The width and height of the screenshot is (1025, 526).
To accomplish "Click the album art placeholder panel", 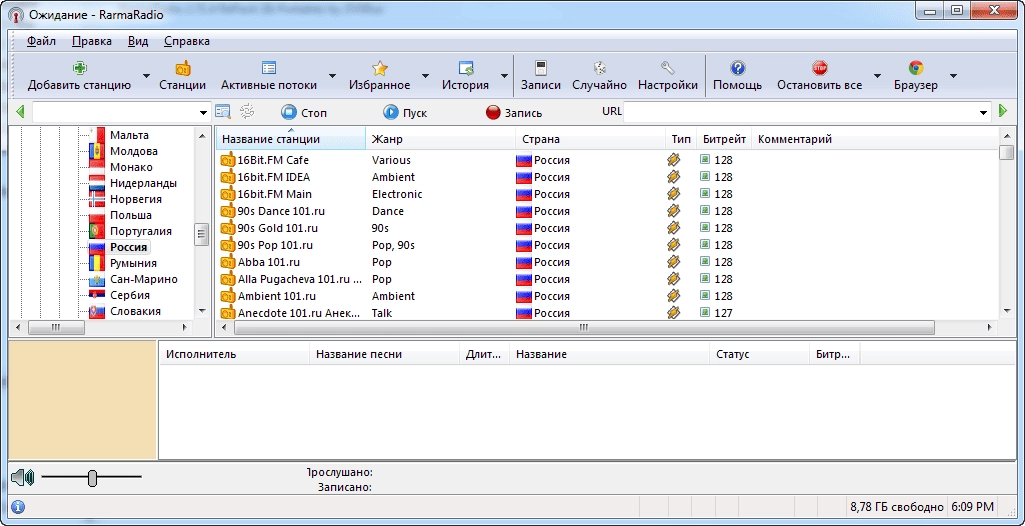I will (82, 400).
